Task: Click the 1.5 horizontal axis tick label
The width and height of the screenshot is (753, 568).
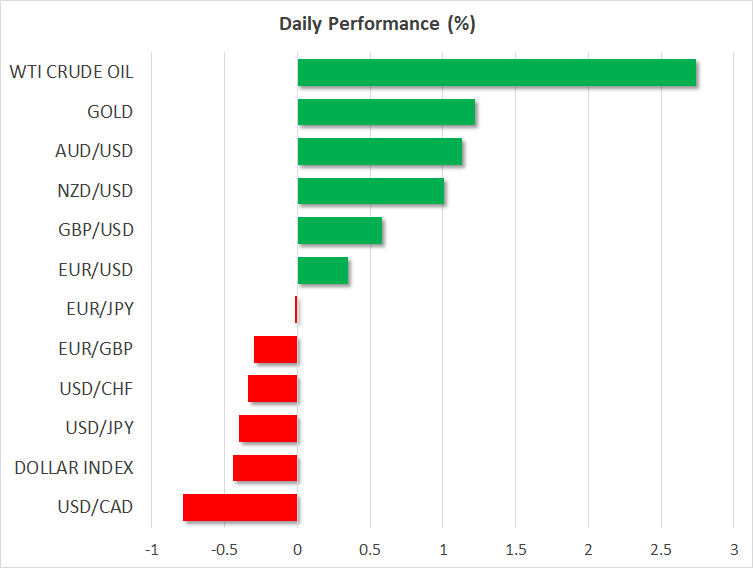Action: 515,550
